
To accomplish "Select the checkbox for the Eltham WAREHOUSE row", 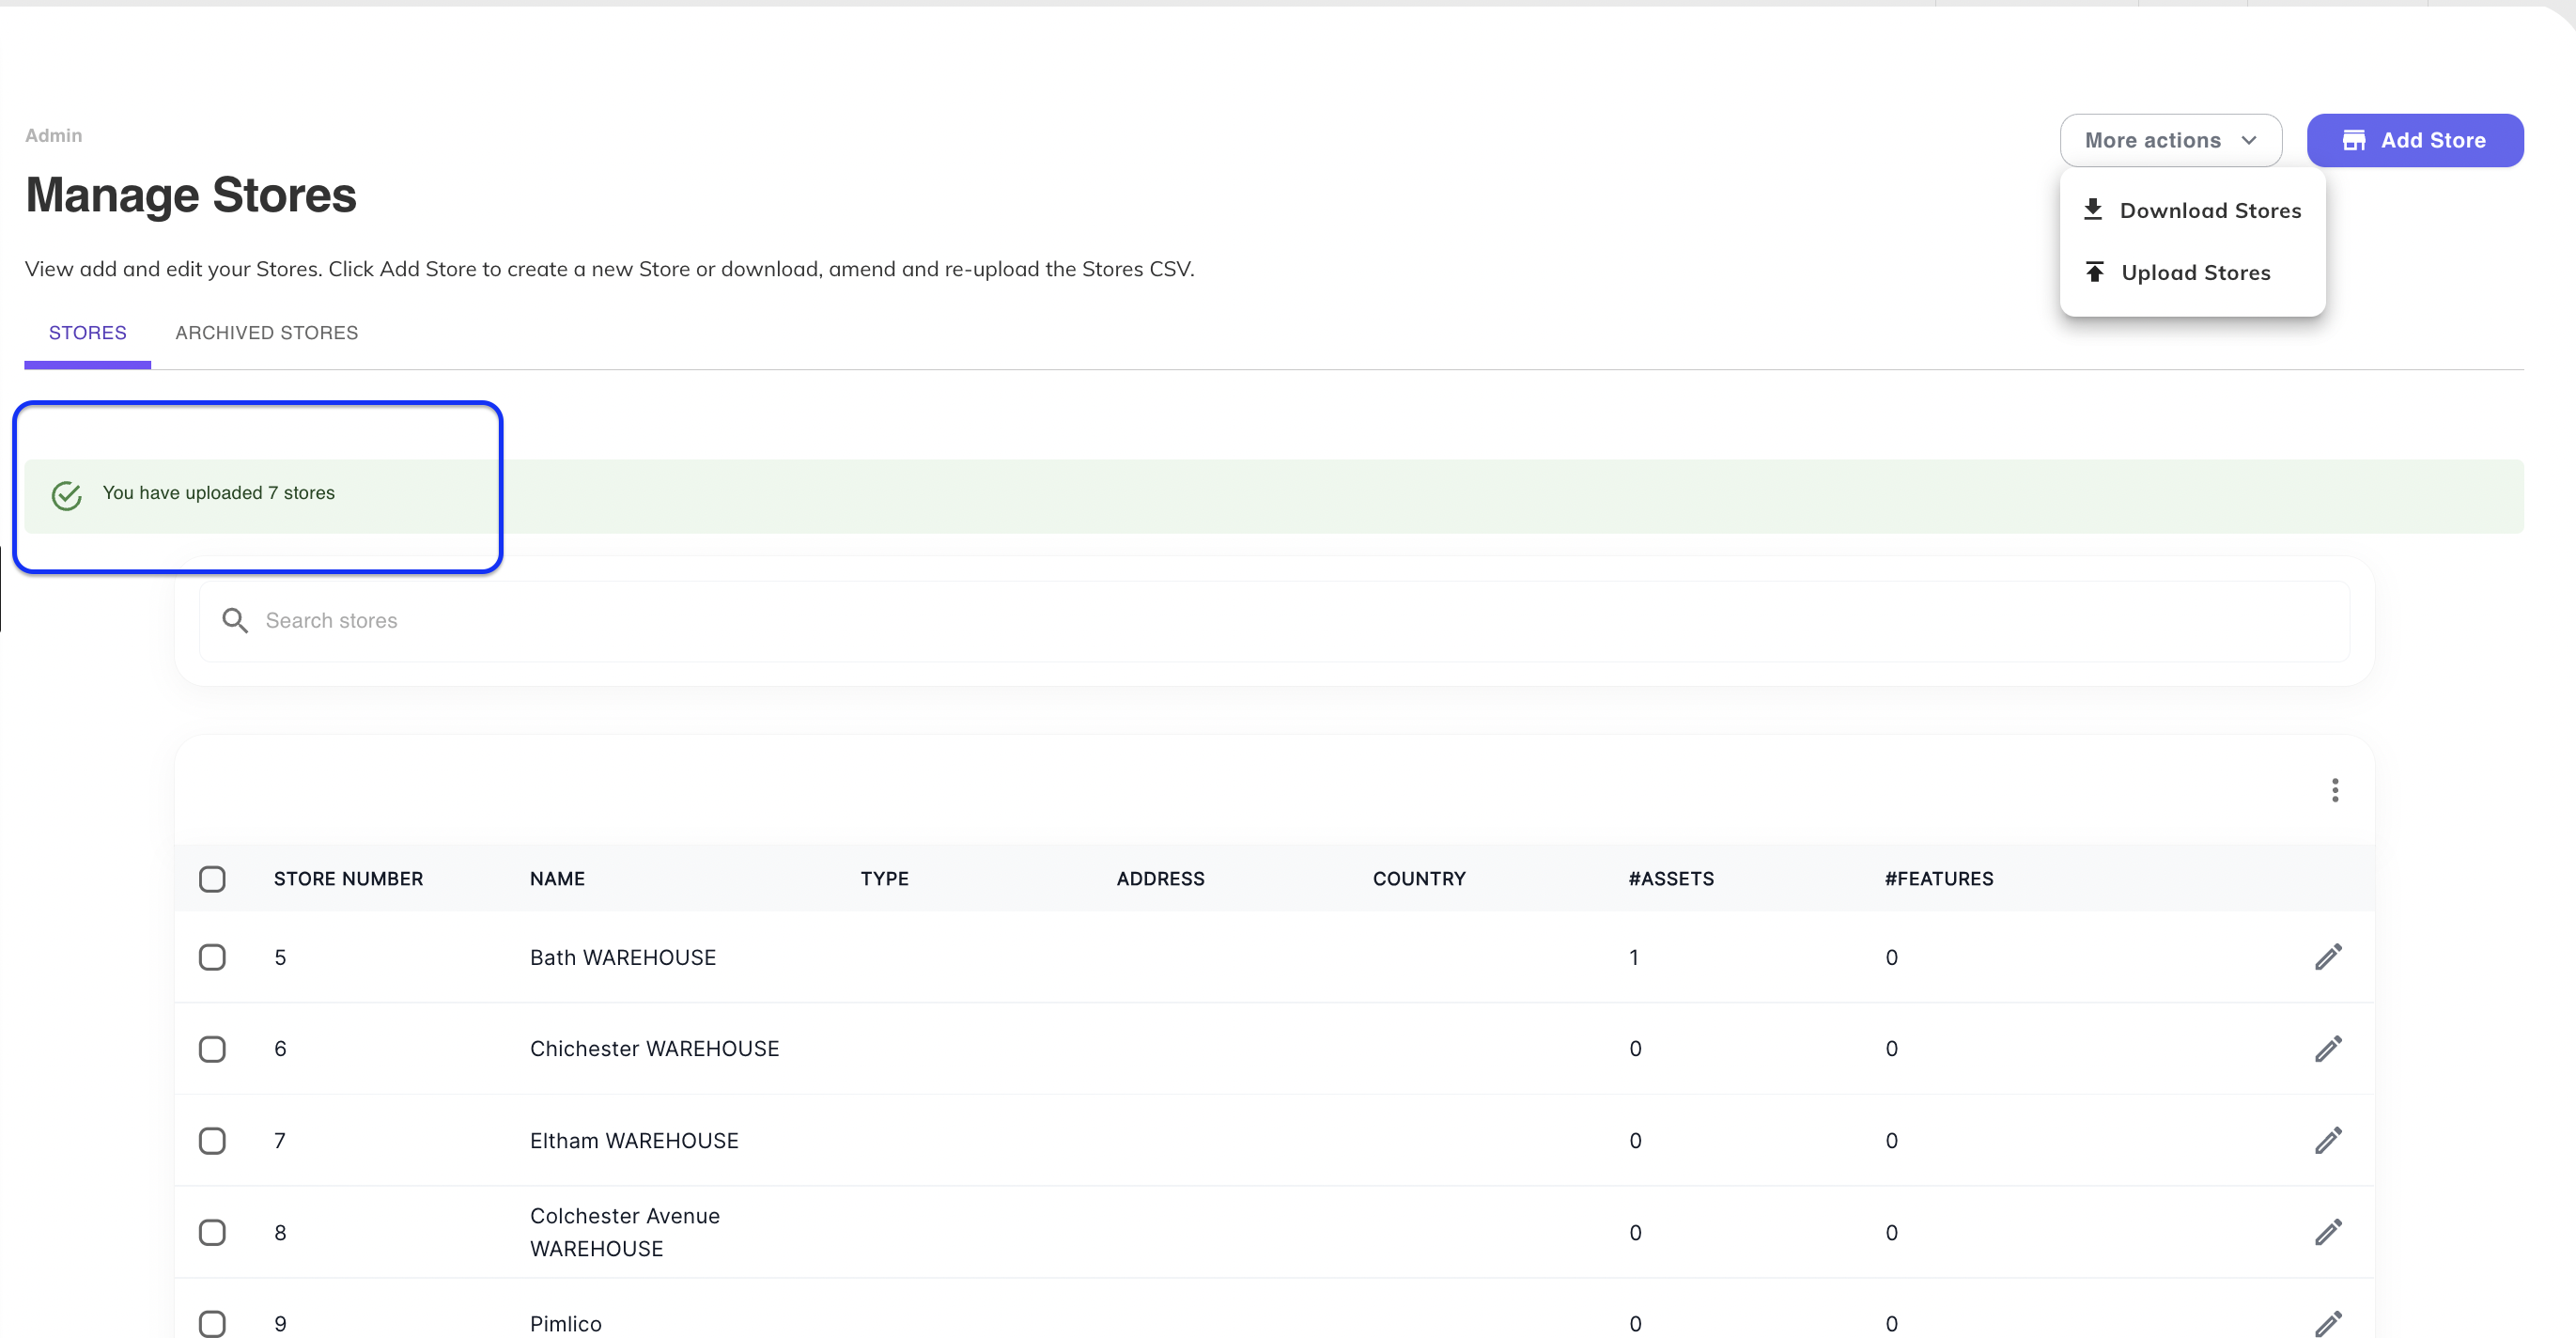I will (212, 1140).
